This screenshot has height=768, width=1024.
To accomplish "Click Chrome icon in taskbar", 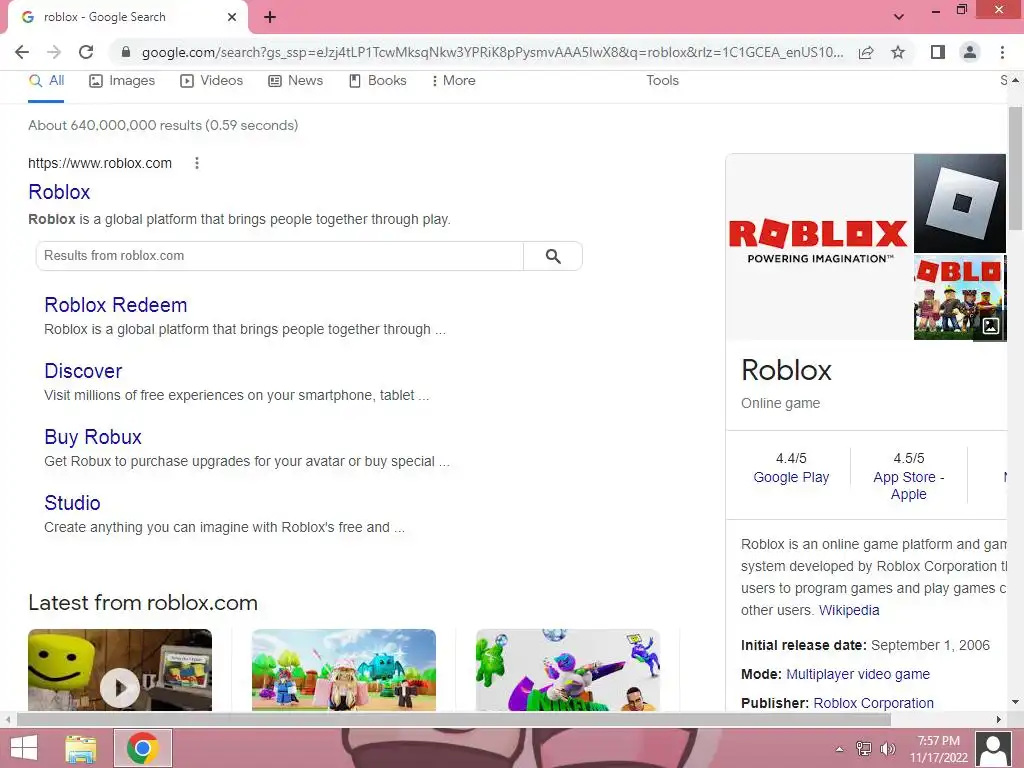I will [143, 748].
